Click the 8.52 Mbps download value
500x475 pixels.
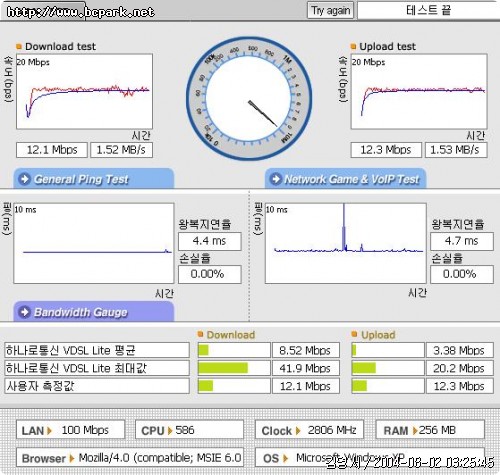coord(306,350)
